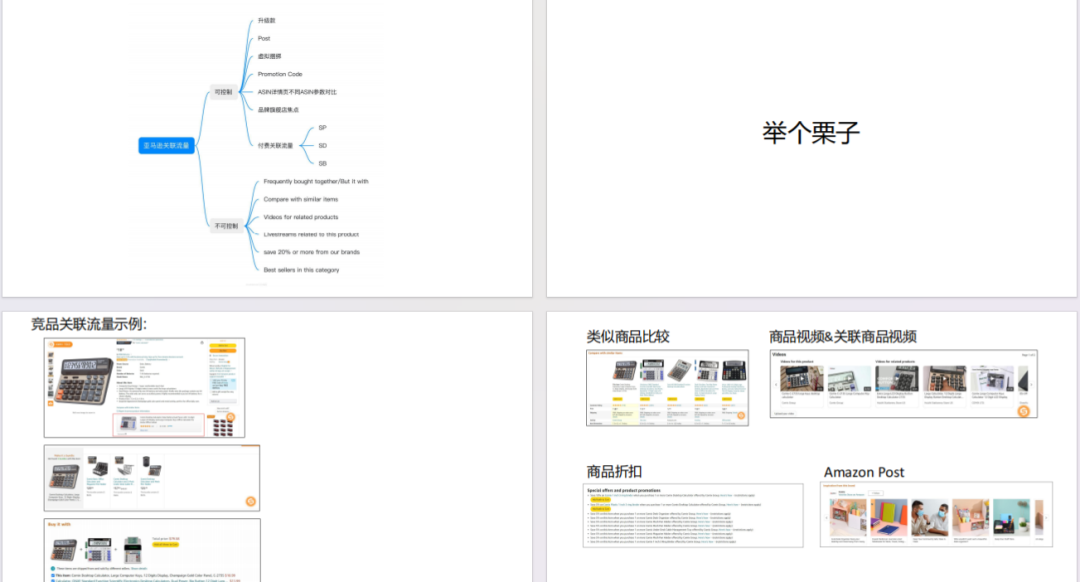Open the similar items comparison screenshot
The height and width of the screenshot is (582, 1080).
(667, 388)
